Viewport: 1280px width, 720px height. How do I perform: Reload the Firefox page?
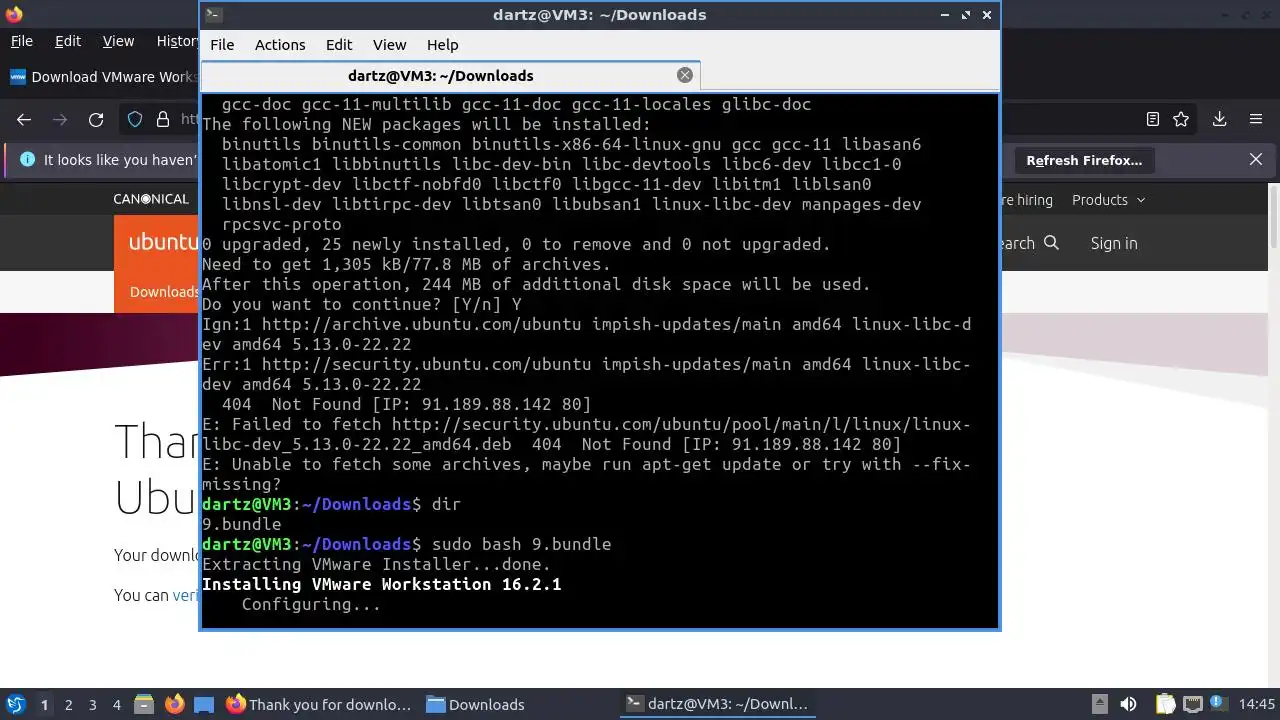[x=96, y=119]
